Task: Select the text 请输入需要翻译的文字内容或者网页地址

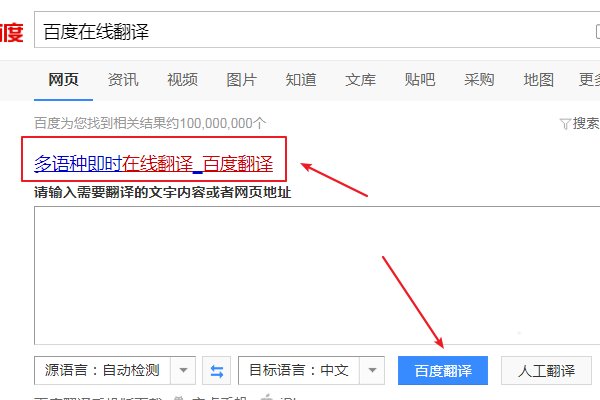Action: pos(163,192)
